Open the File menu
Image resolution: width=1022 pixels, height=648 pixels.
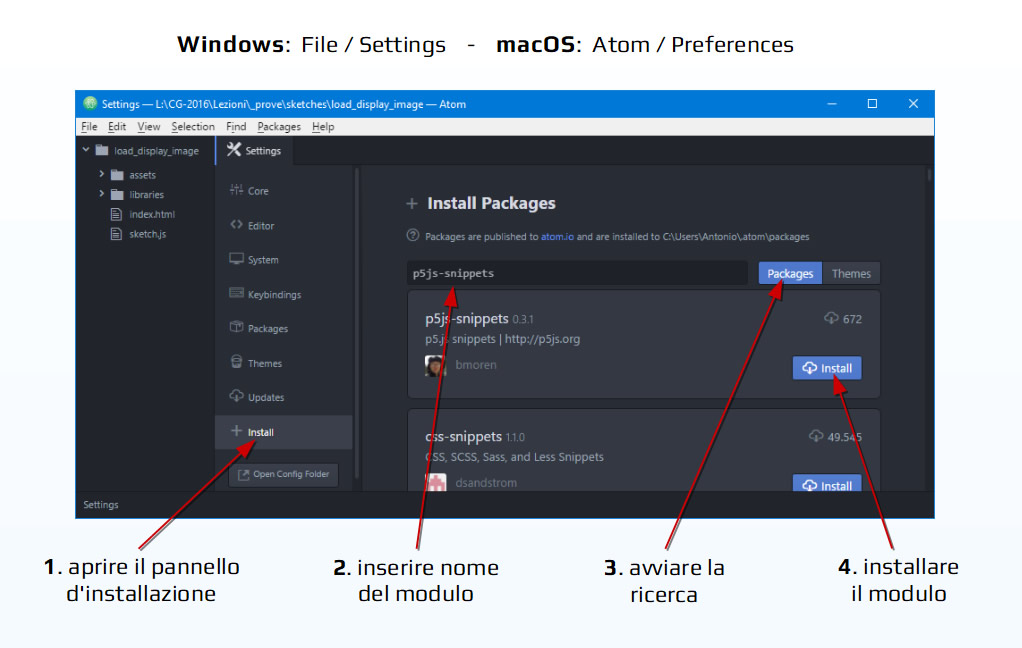coord(89,126)
